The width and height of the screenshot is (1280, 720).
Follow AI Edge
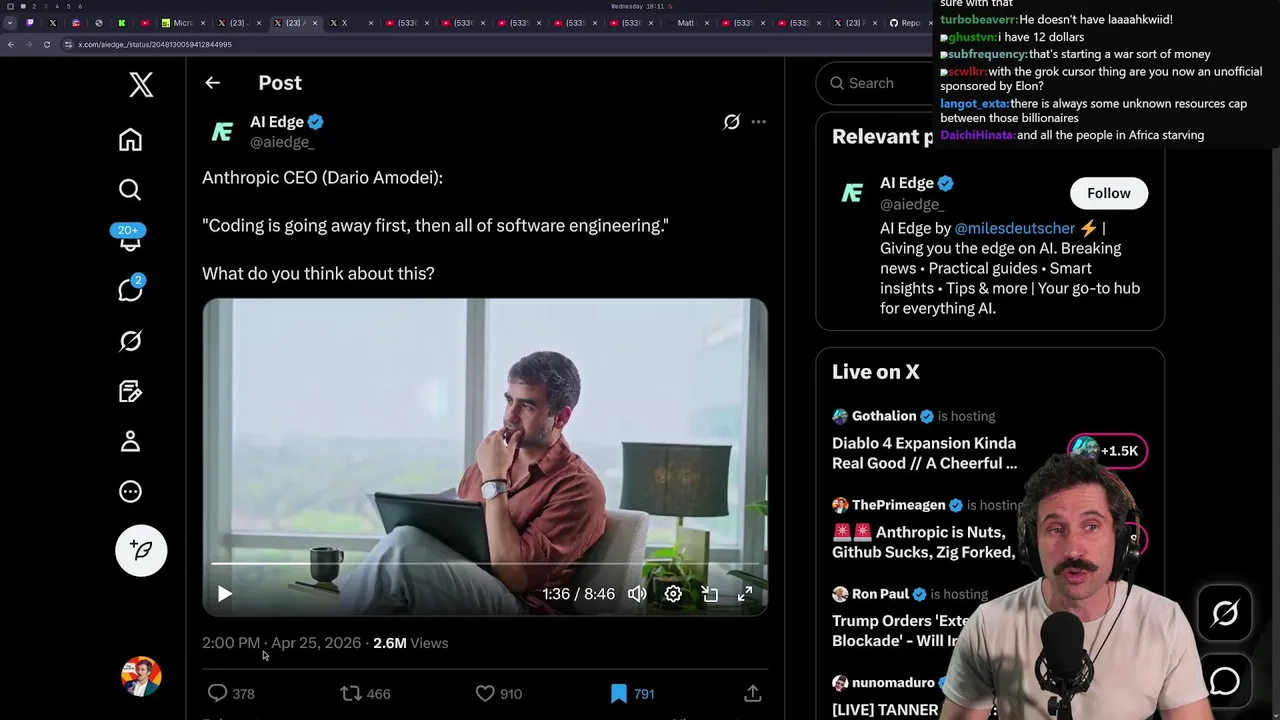tap(1108, 193)
